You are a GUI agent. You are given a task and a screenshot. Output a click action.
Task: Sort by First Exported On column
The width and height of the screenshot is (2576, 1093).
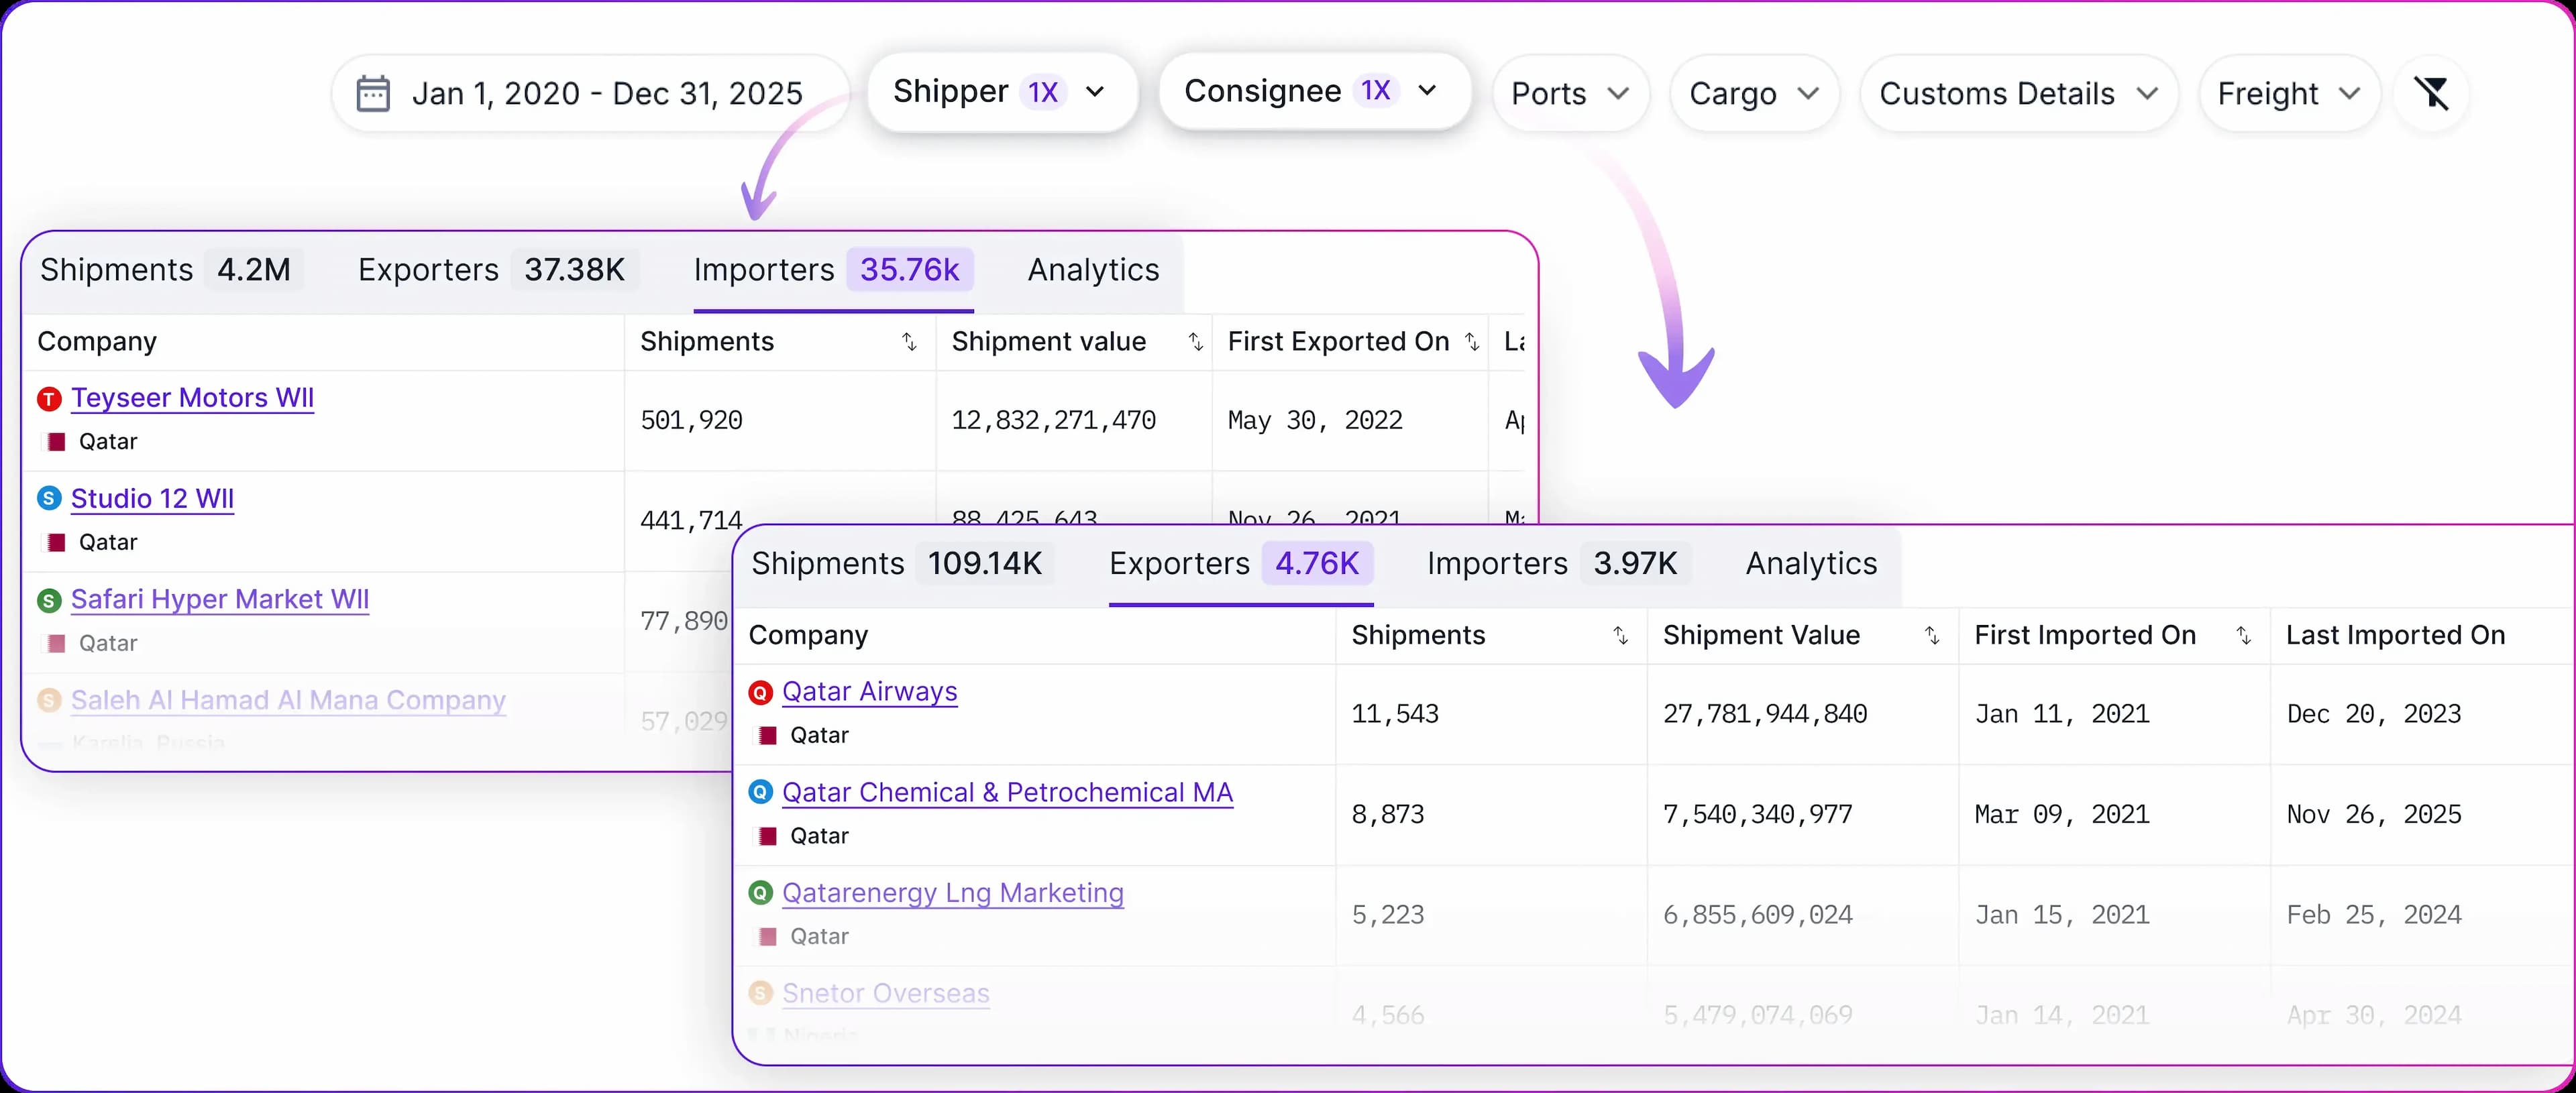[x=1471, y=342]
